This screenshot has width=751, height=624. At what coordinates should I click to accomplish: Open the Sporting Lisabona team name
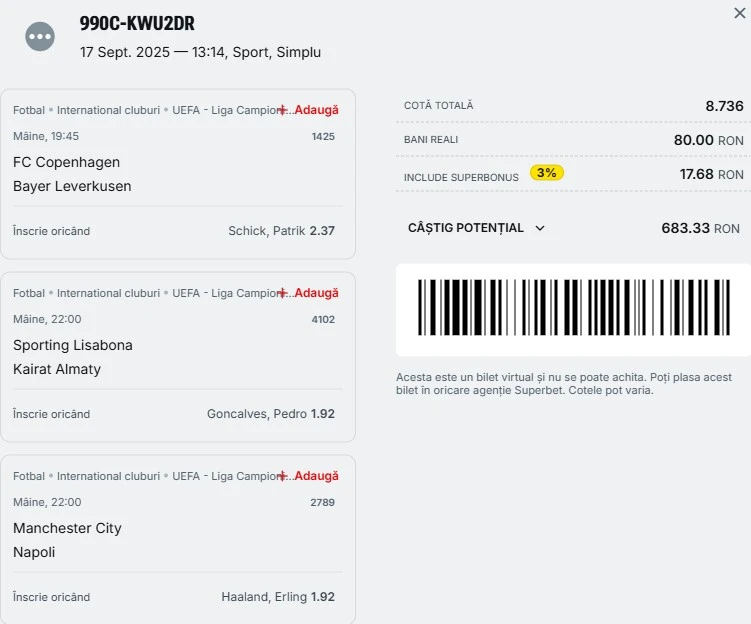(x=73, y=345)
